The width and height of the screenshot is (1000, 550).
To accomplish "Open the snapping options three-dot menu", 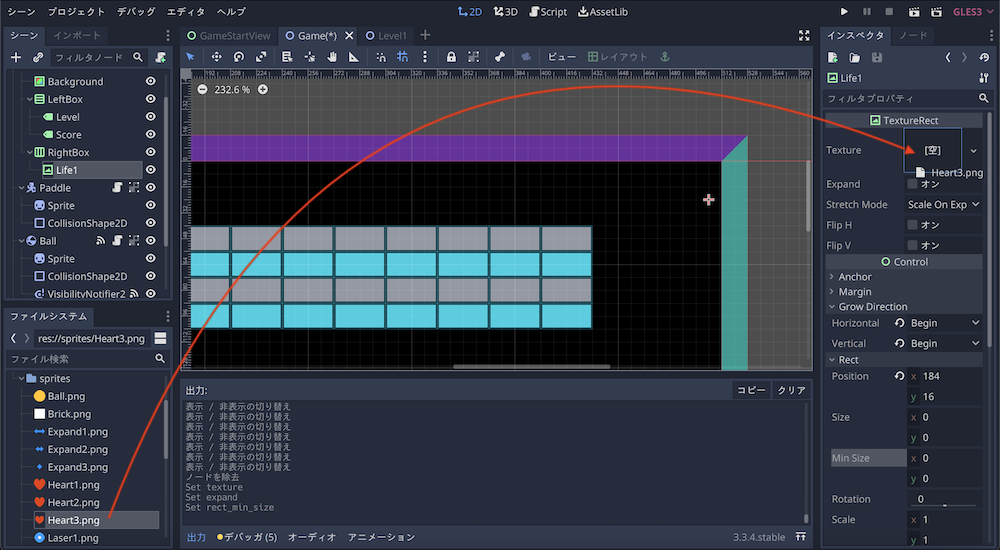I will (x=425, y=57).
